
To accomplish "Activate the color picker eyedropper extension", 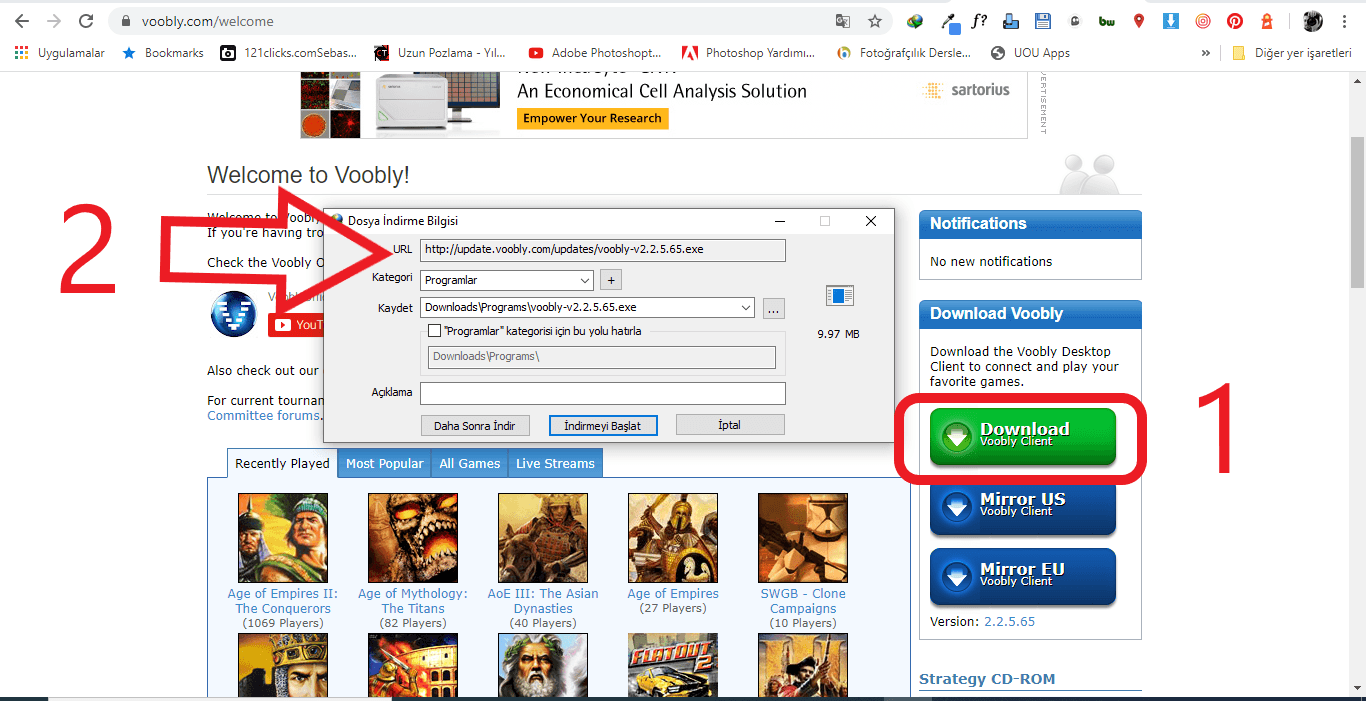I will 949,21.
